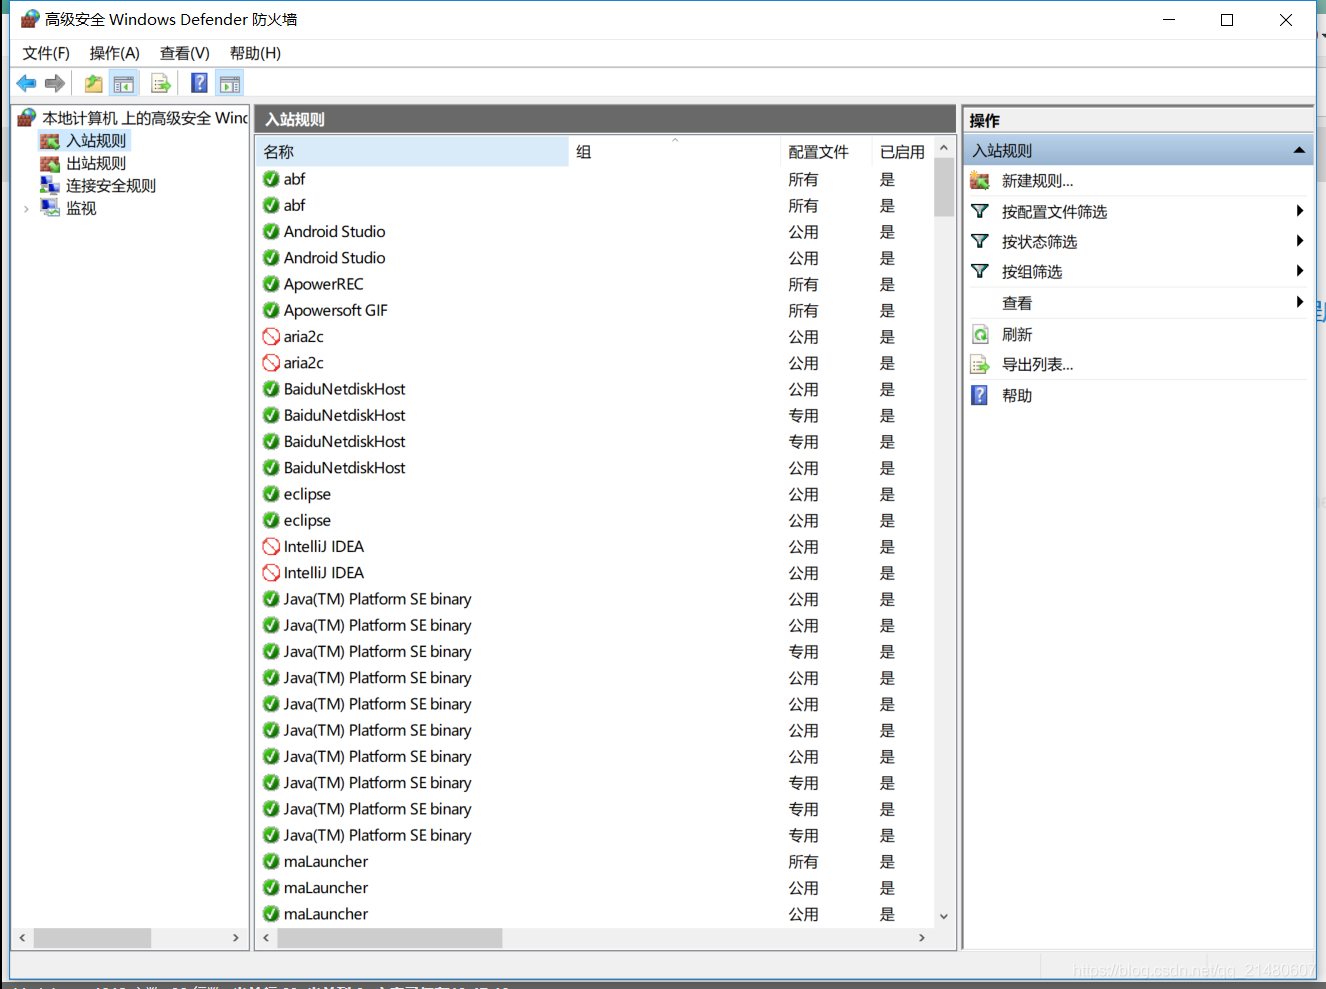Viewport: 1326px width, 989px height.
Task: Click the blocked icon of second aria2c rule
Action: (271, 363)
